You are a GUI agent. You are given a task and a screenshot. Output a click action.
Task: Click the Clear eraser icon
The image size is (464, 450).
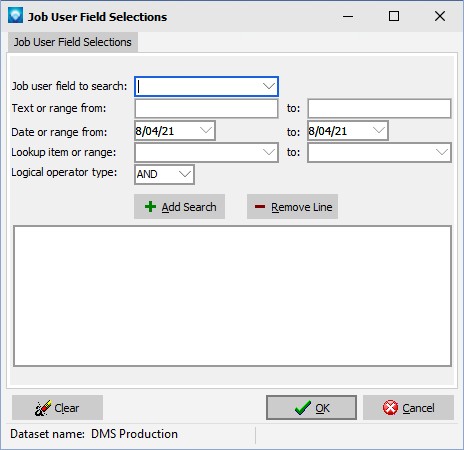click(43, 408)
